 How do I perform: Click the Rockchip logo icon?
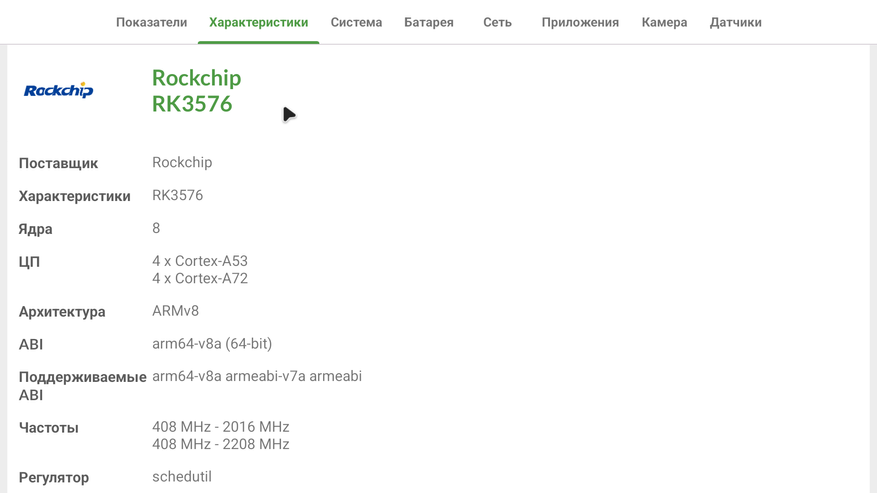[58, 91]
